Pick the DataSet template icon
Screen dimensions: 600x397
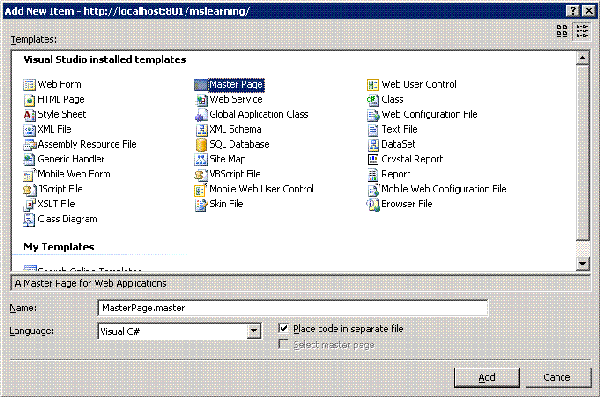click(x=373, y=145)
